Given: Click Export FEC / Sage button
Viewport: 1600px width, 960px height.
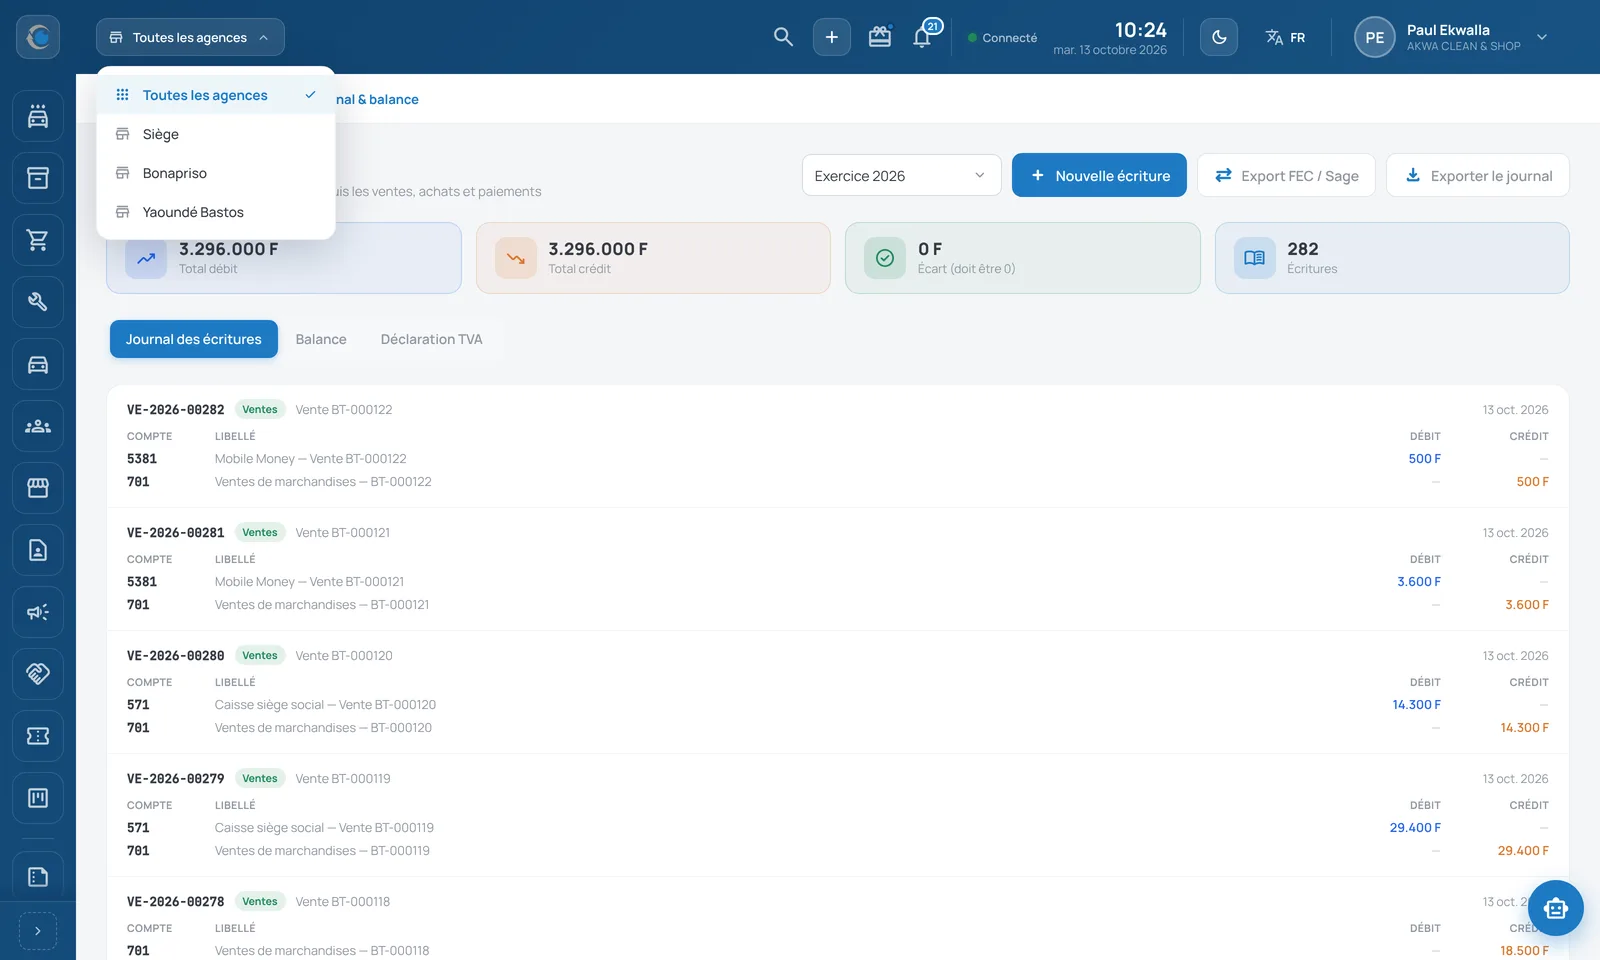Looking at the screenshot, I should point(1286,175).
